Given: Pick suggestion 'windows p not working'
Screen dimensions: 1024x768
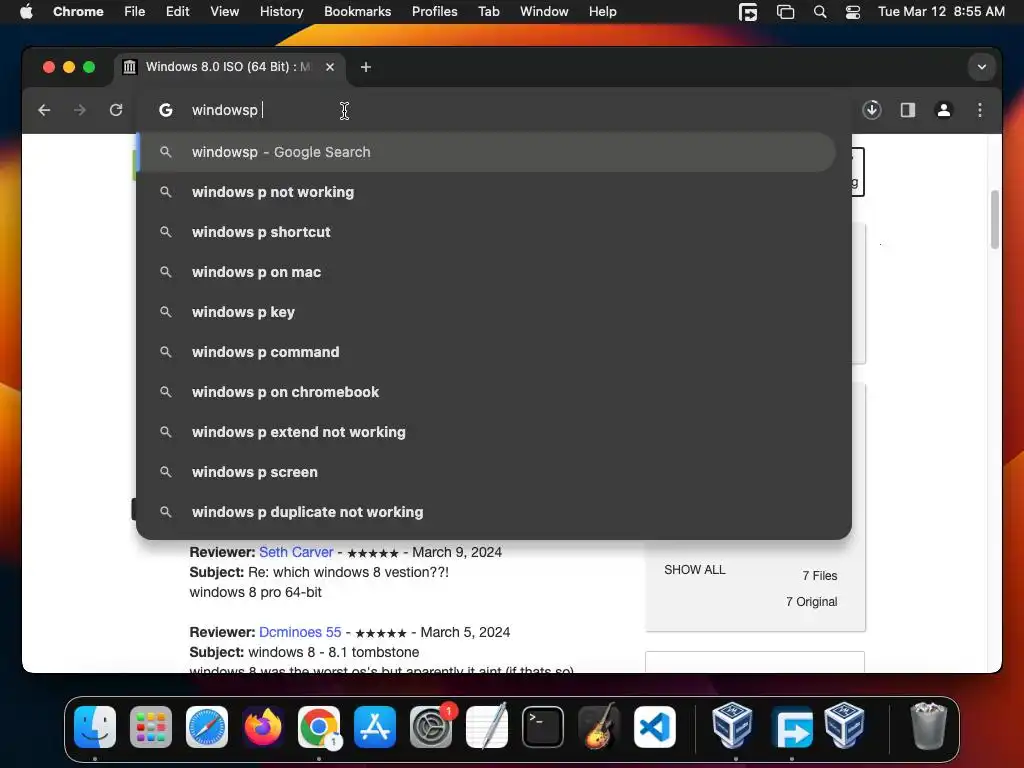Looking at the screenshot, I should 487,192.
